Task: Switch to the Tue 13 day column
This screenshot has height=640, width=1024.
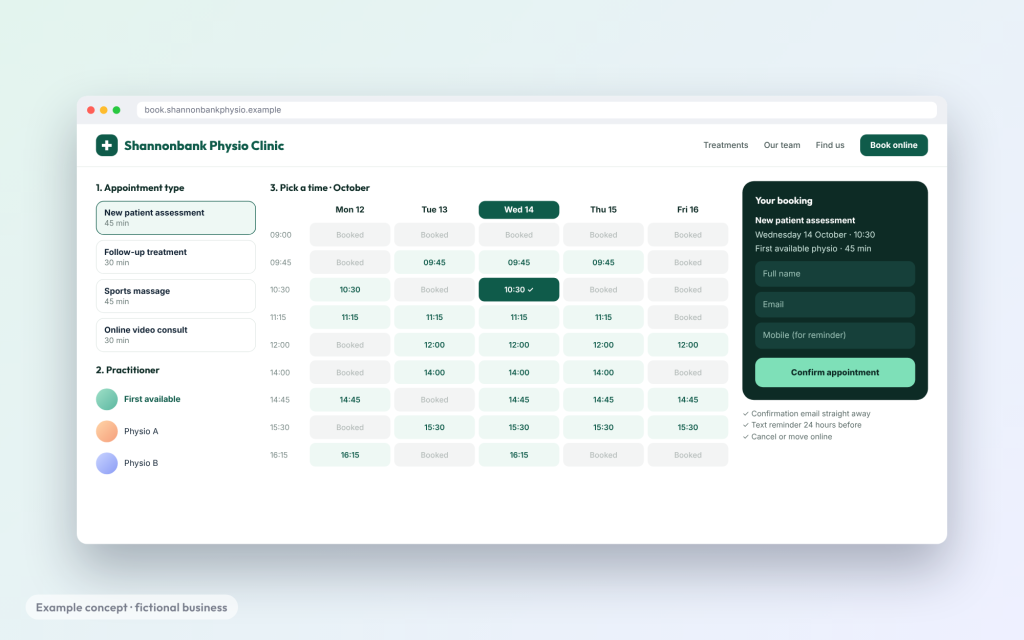Action: click(434, 210)
